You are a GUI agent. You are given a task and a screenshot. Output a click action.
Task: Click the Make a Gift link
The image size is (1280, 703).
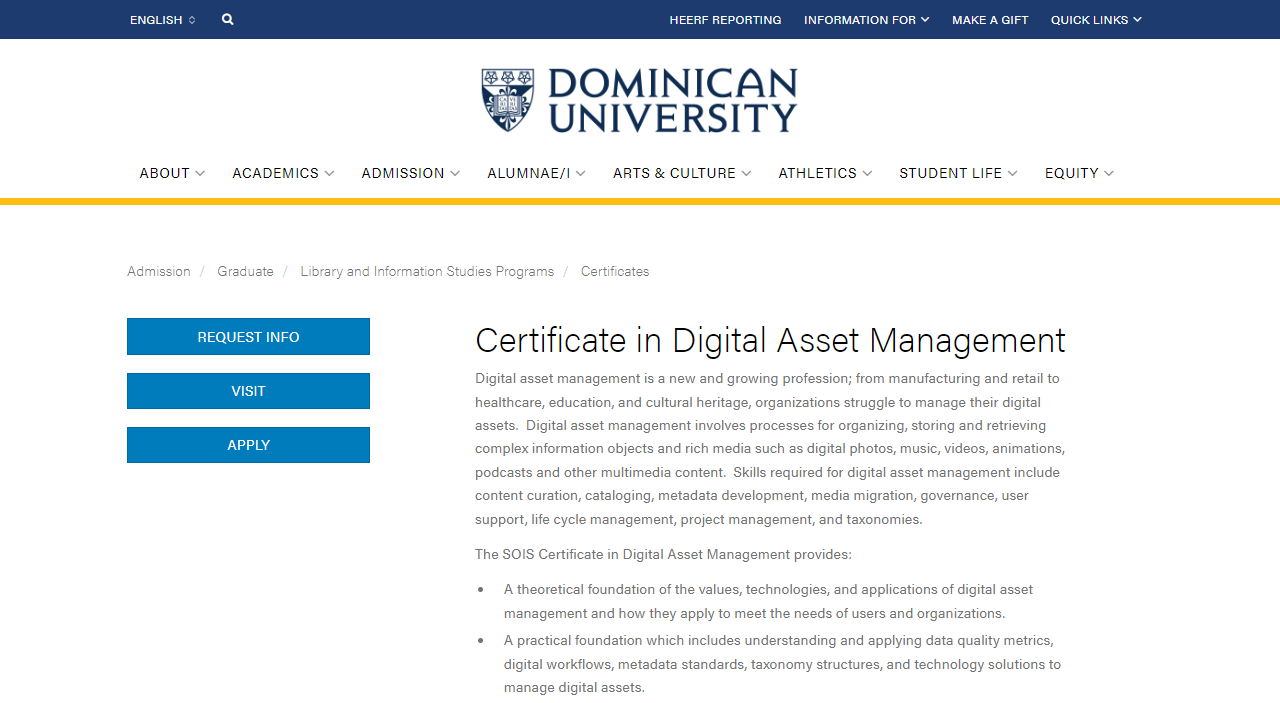pos(990,20)
